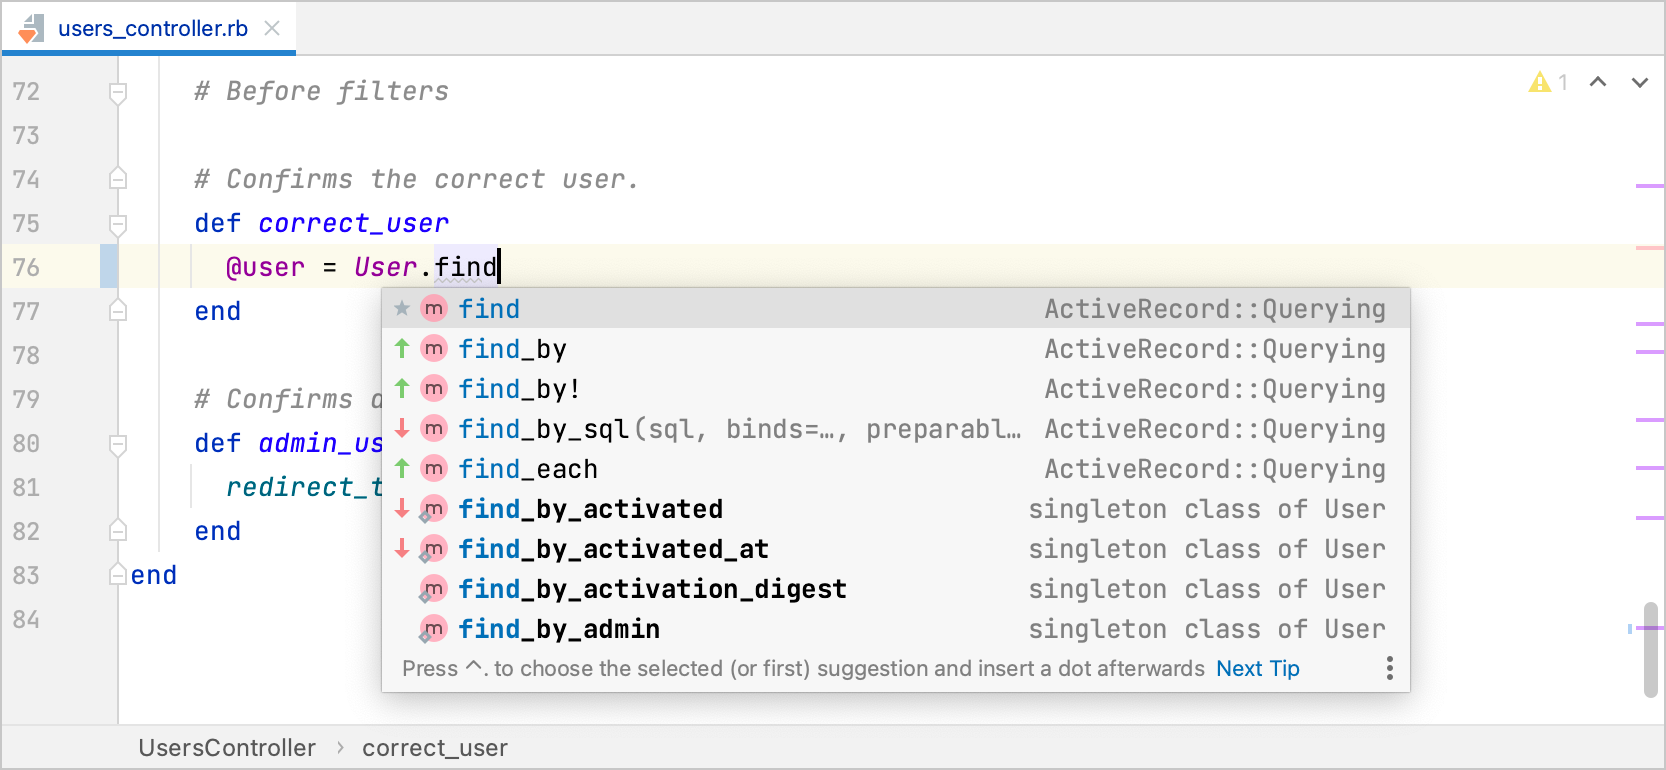Click the star icon beside the find suggestion
The width and height of the screenshot is (1666, 770).
400,308
